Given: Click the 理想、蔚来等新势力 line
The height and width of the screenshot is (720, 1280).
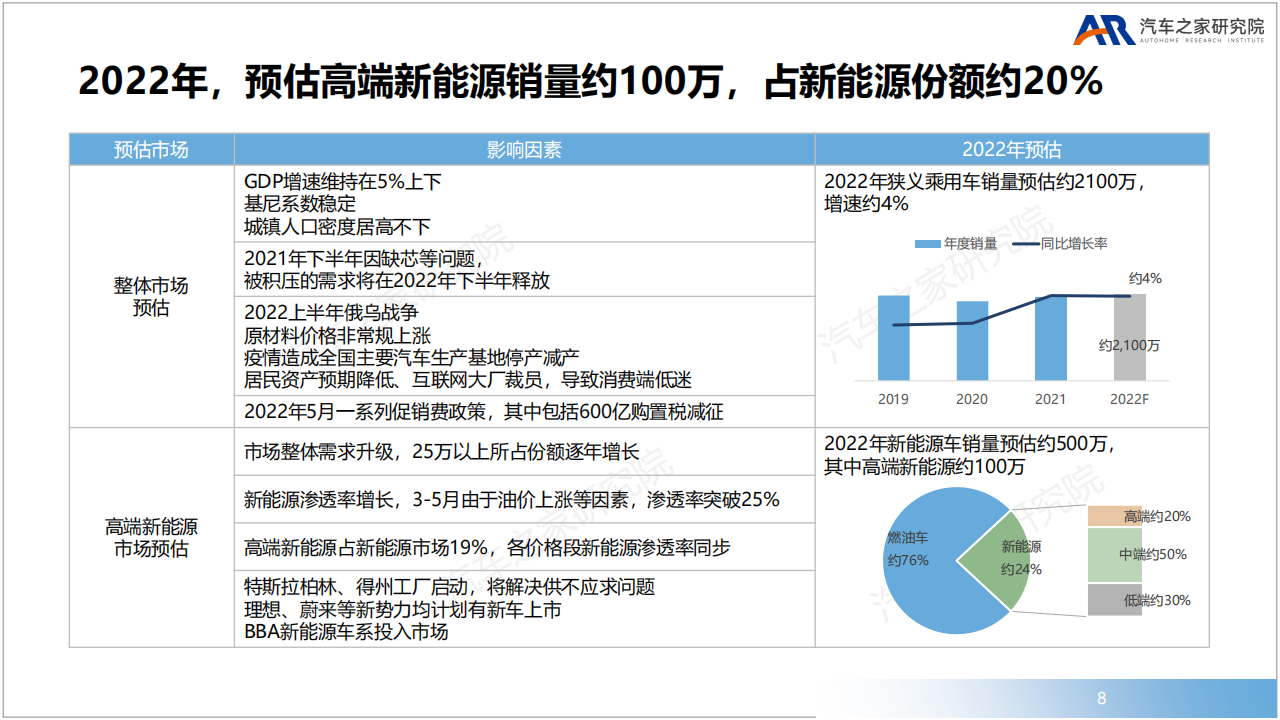Looking at the screenshot, I should coord(402,609).
